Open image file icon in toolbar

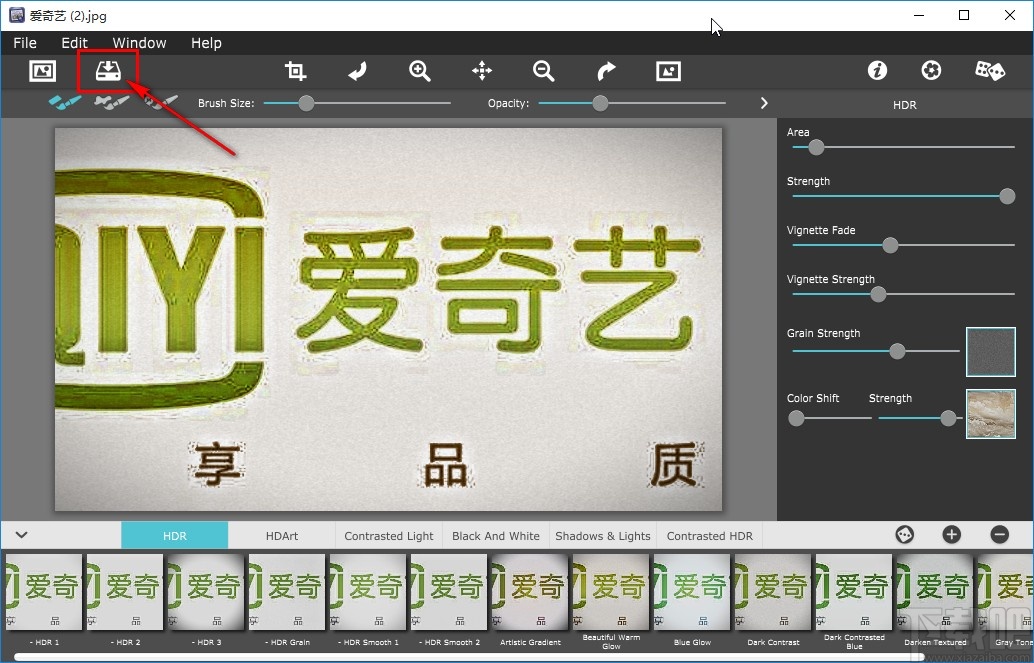(43, 71)
